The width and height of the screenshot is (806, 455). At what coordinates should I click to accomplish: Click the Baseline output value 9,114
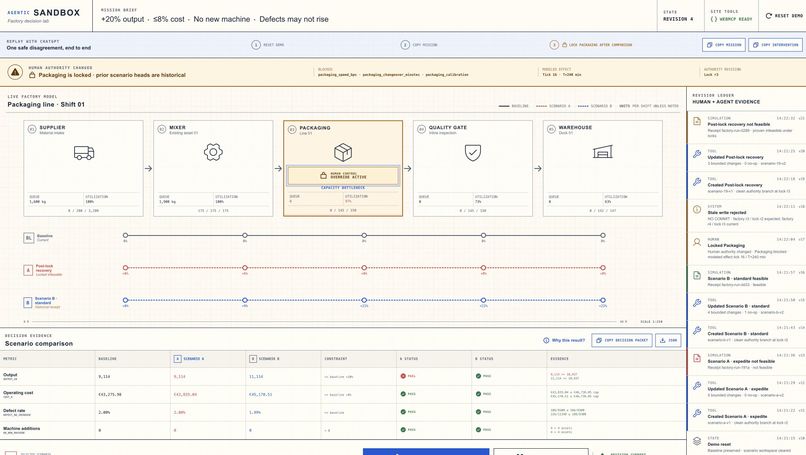pos(104,376)
